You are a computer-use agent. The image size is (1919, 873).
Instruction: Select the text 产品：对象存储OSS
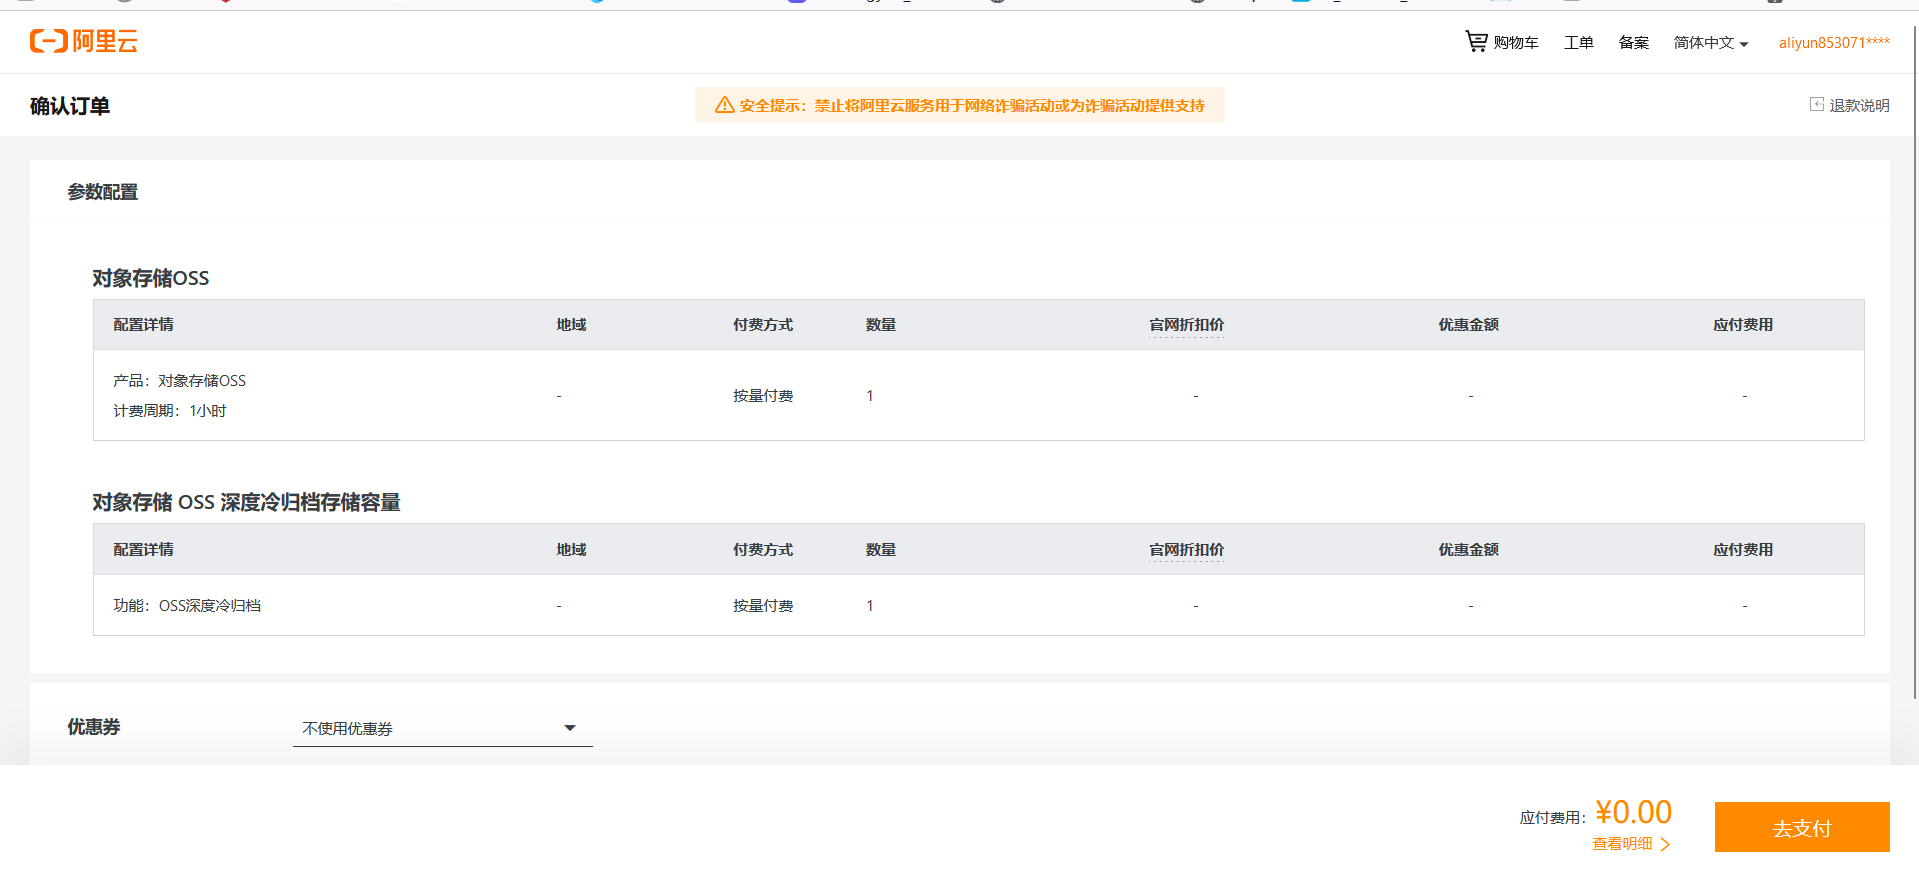pos(179,381)
